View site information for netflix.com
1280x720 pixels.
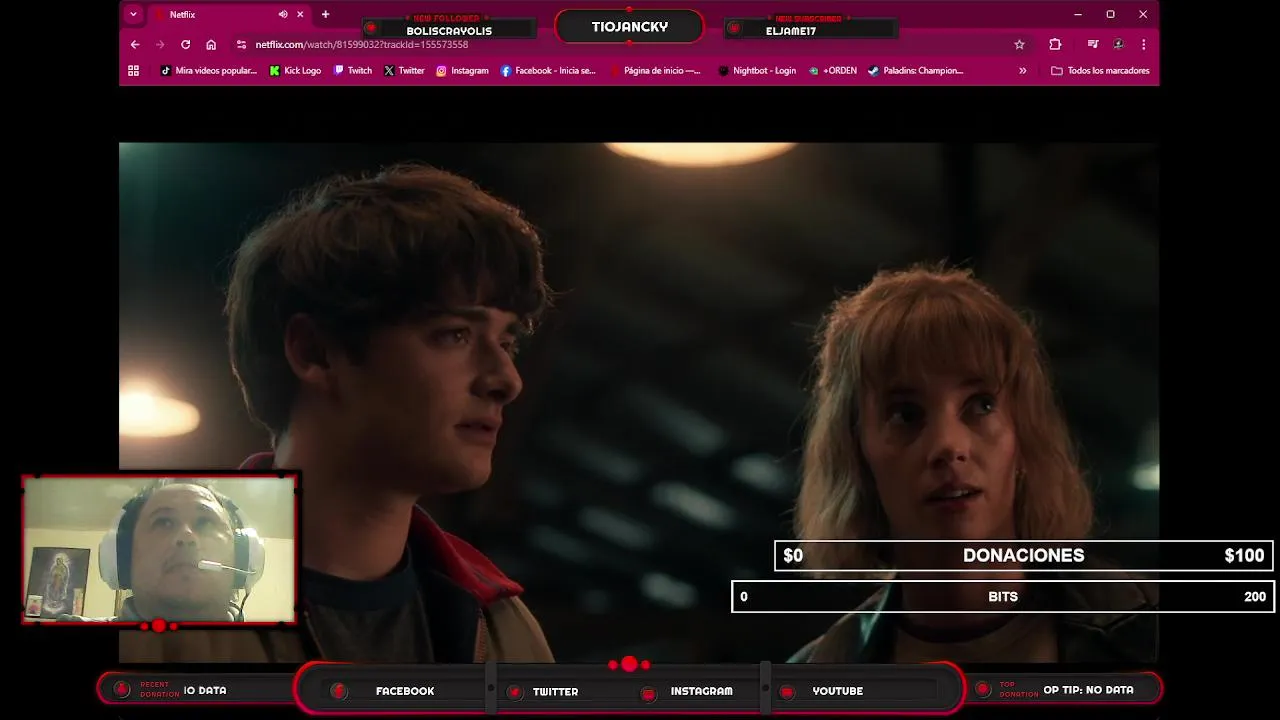(x=241, y=45)
